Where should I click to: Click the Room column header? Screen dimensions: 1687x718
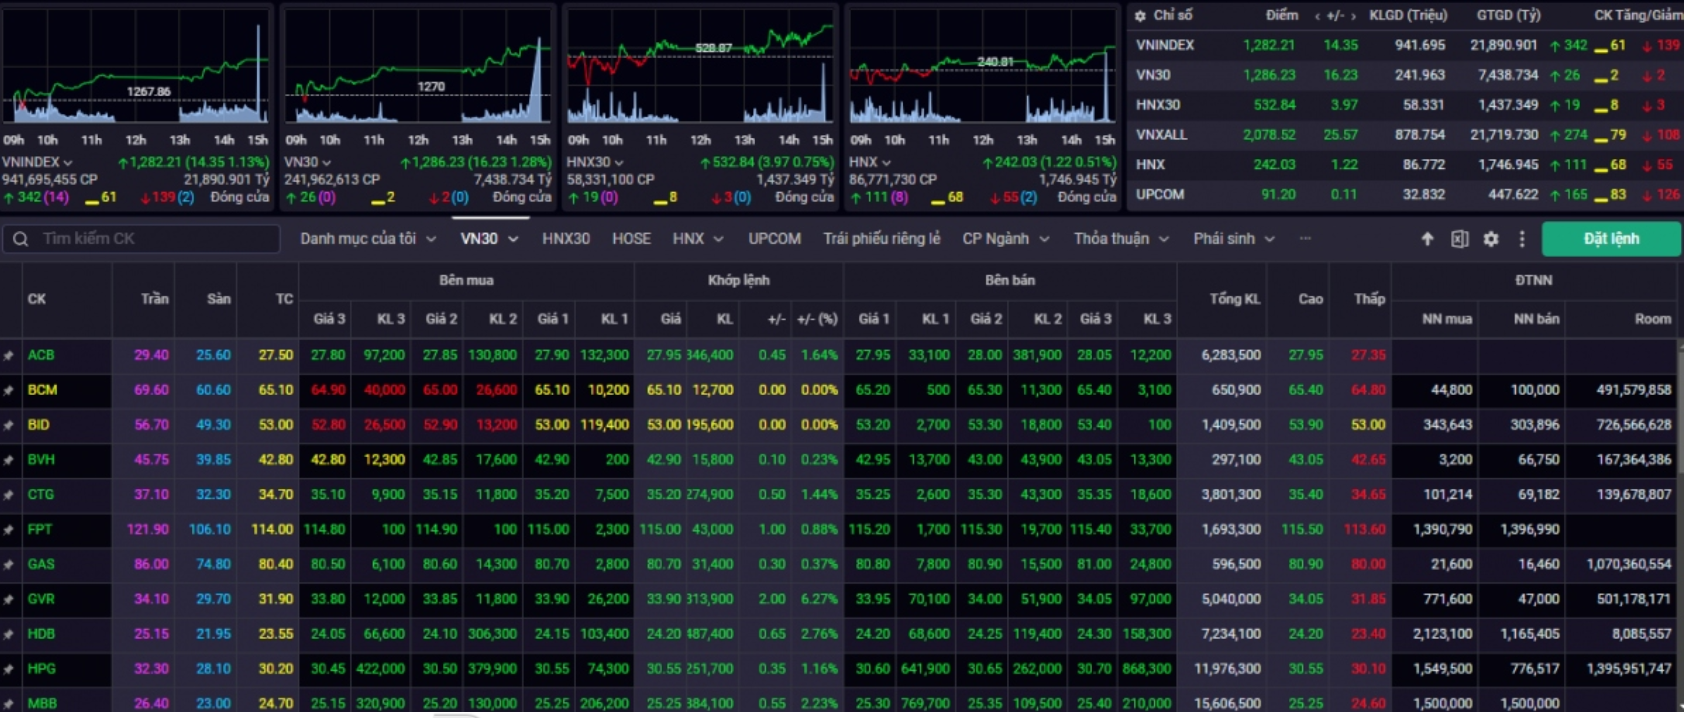[1652, 319]
